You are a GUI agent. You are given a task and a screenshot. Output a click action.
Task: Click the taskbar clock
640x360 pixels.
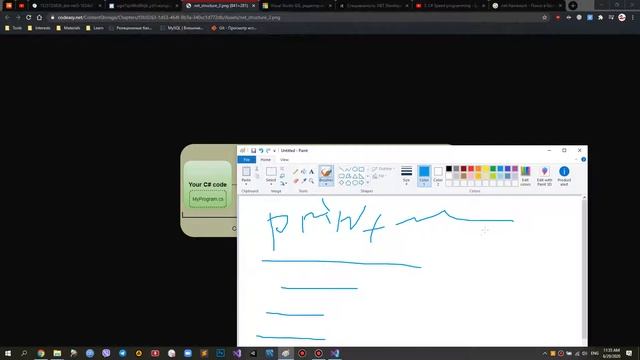611,353
